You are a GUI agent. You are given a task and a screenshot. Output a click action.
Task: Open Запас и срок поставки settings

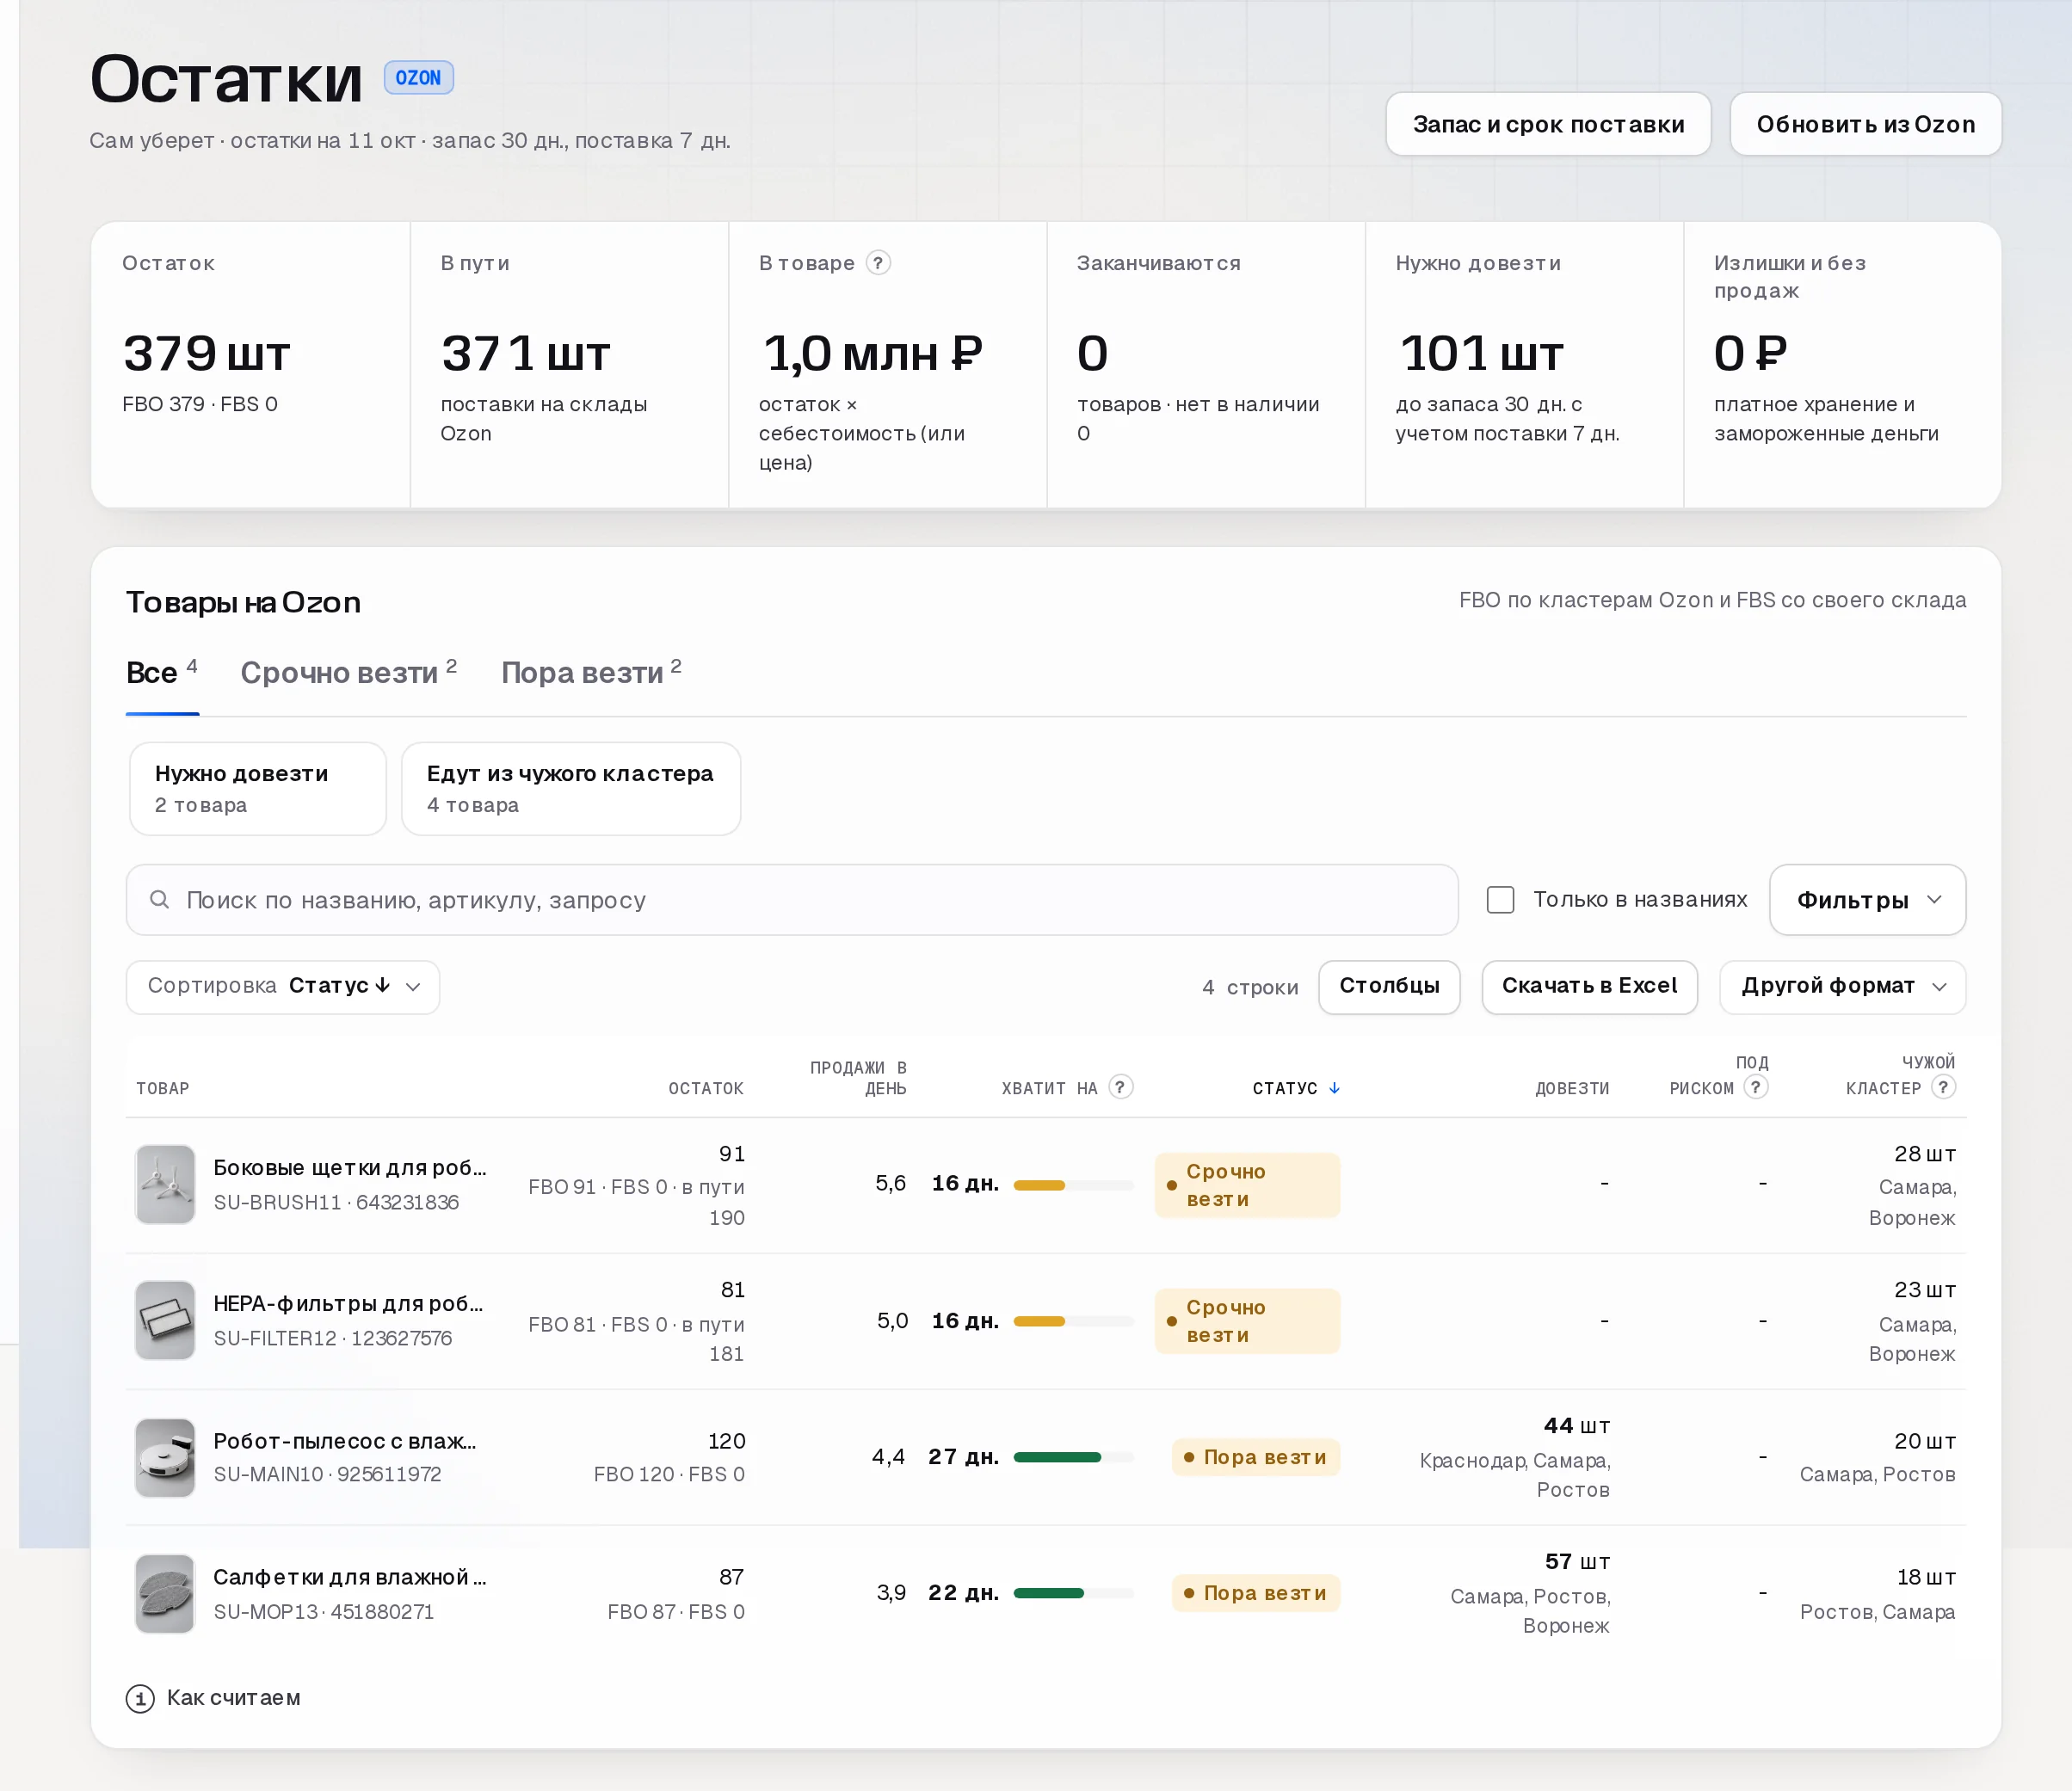[1548, 124]
